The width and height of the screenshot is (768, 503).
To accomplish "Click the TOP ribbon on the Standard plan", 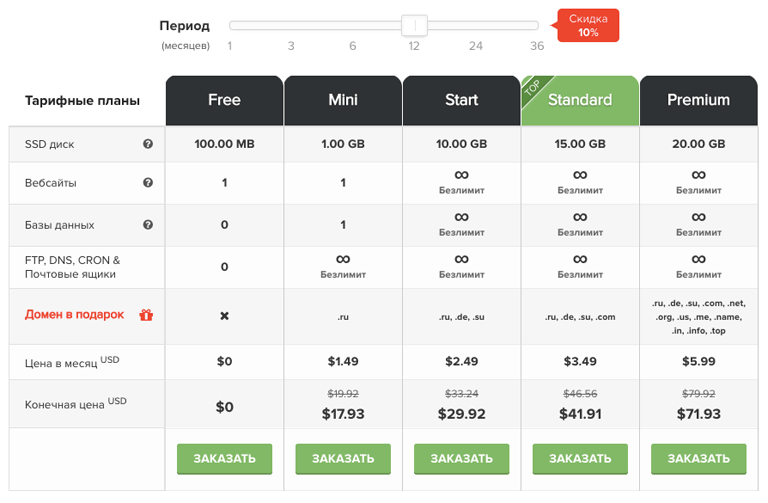I will point(534,89).
